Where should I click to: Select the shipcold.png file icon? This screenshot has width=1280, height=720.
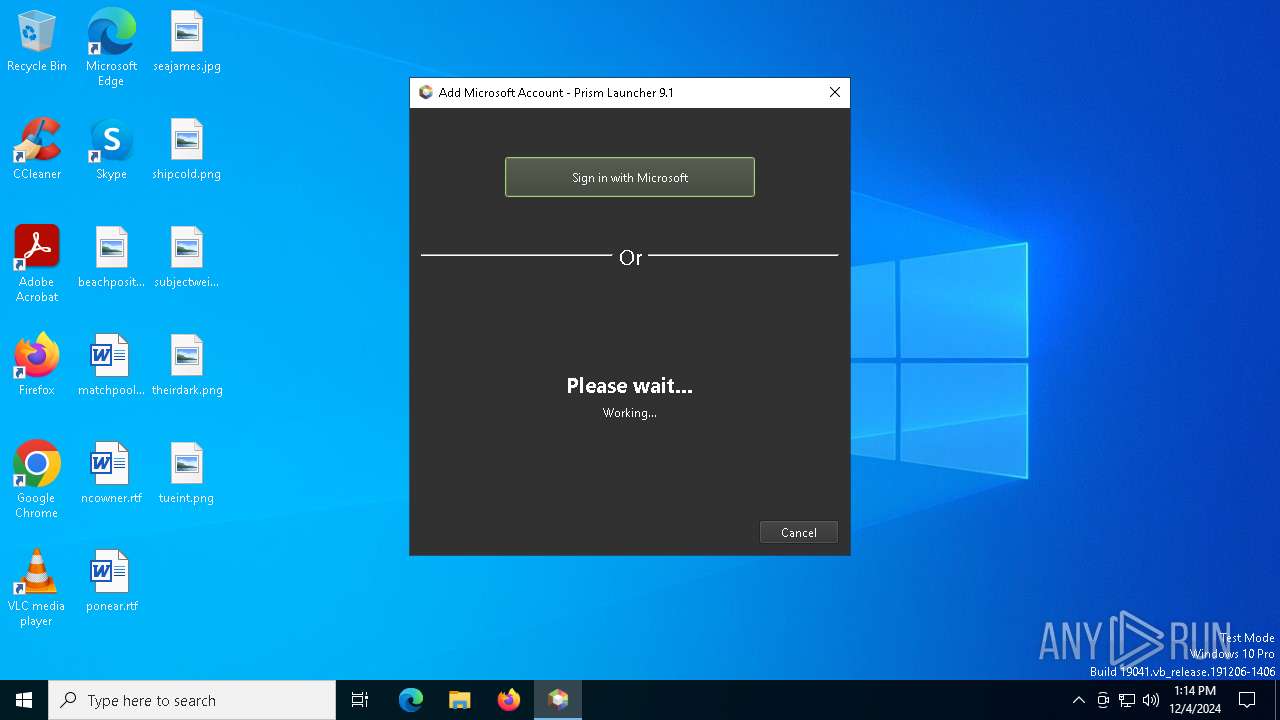[187, 149]
